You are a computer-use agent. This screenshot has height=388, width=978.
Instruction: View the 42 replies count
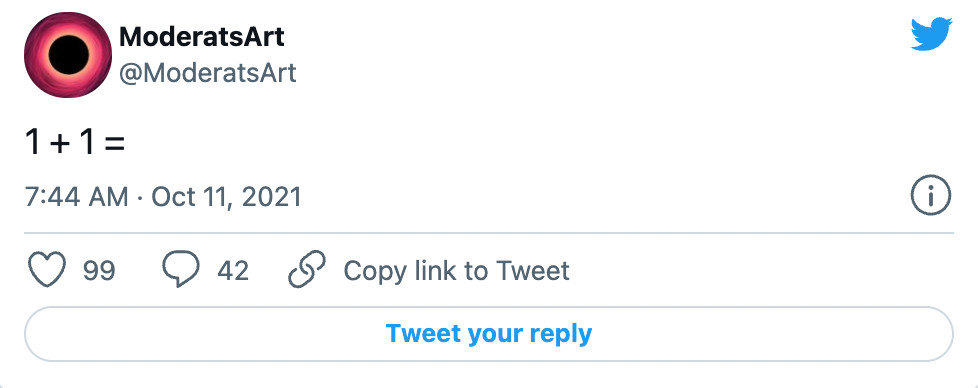(x=233, y=271)
